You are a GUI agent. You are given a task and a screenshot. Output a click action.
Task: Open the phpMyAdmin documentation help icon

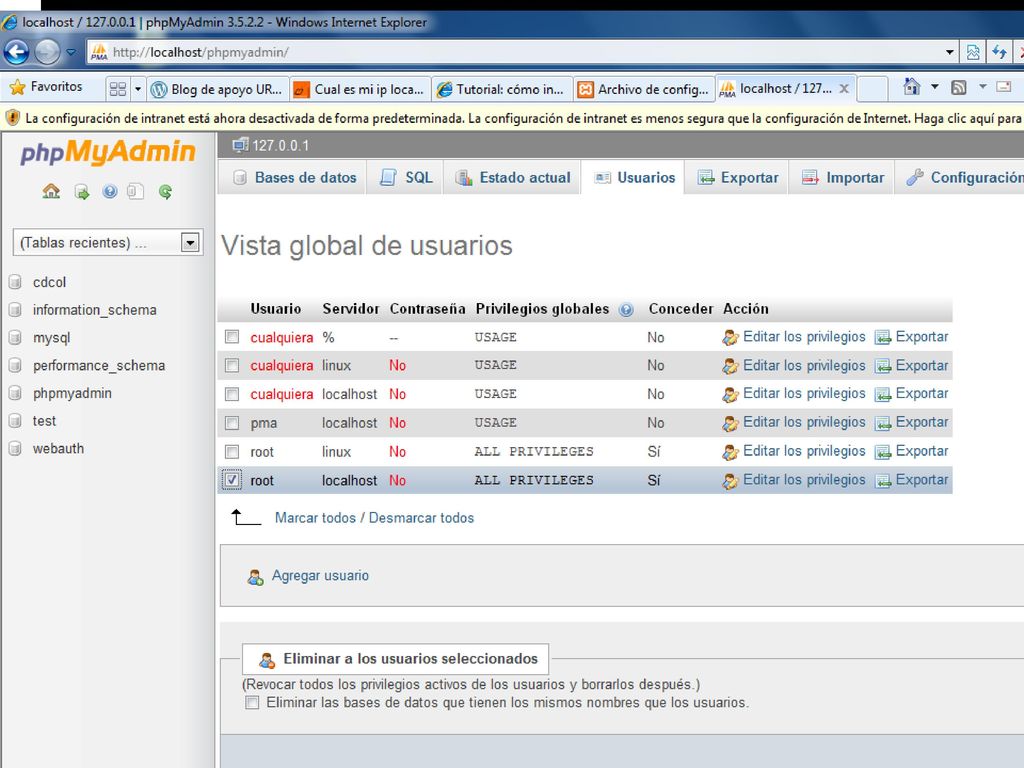click(x=110, y=191)
